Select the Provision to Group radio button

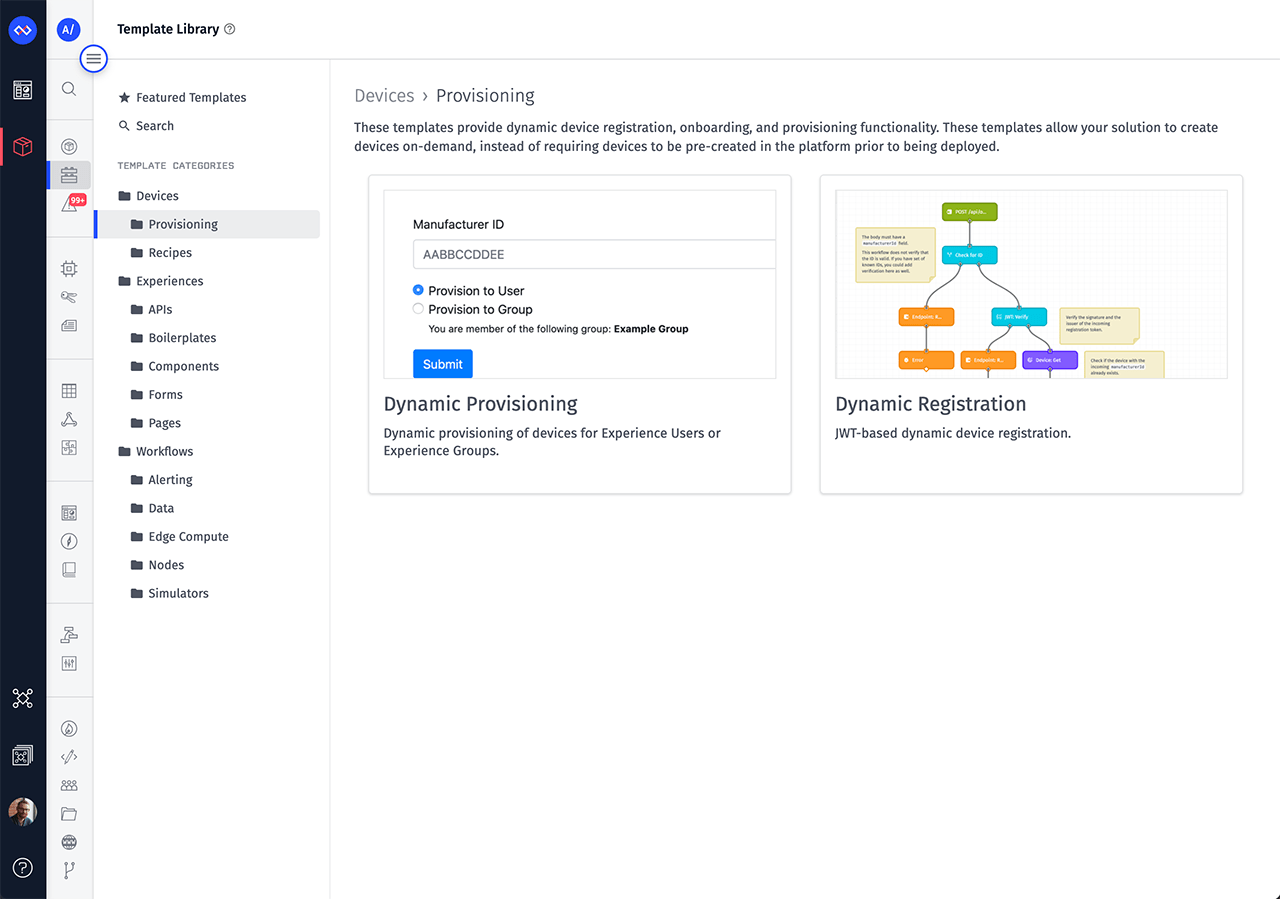pyautogui.click(x=418, y=309)
